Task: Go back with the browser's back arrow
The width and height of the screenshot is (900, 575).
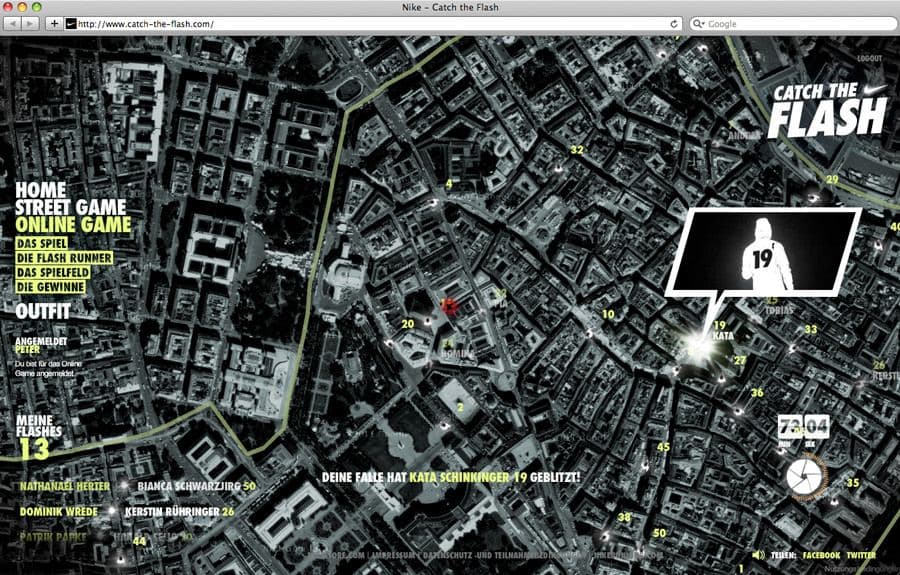Action: pyautogui.click(x=13, y=24)
